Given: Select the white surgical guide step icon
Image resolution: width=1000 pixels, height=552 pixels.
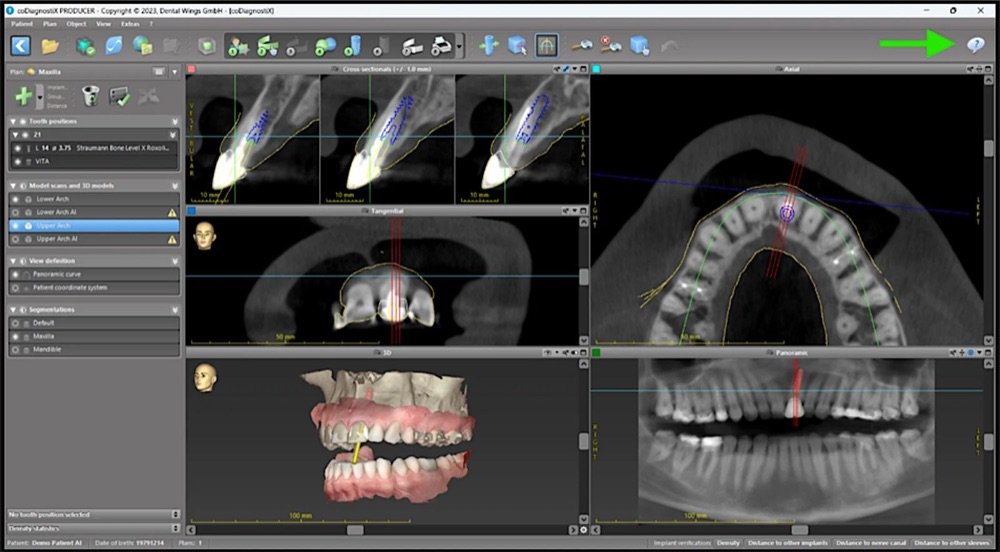Looking at the screenshot, I should click(x=412, y=46).
